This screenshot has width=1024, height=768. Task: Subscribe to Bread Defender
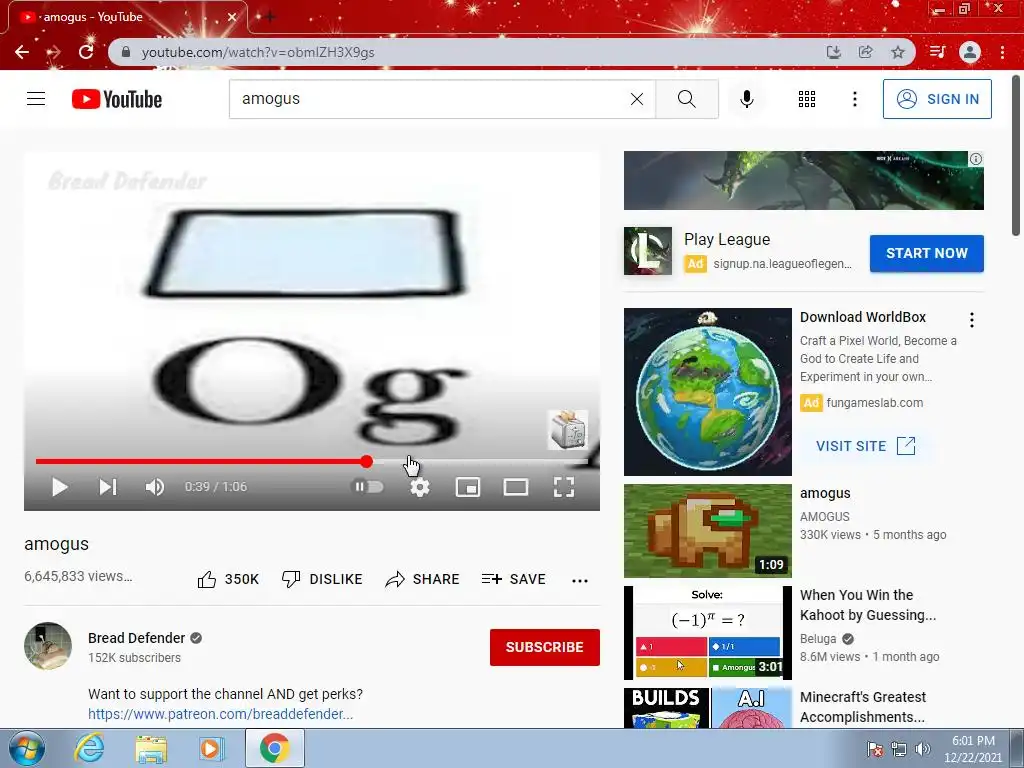click(545, 647)
